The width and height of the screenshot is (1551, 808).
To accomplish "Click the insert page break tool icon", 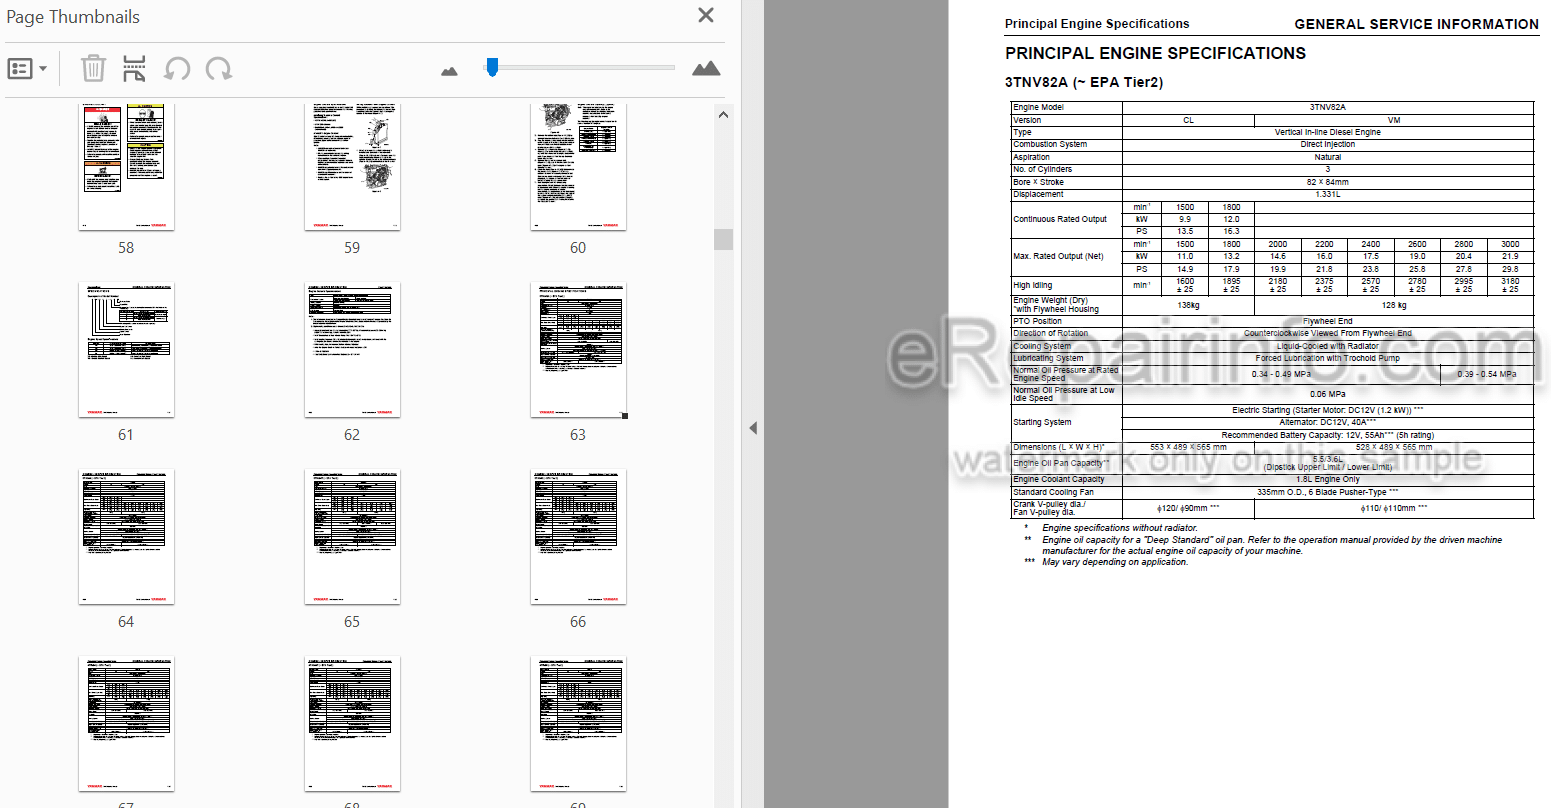I will click(134, 69).
